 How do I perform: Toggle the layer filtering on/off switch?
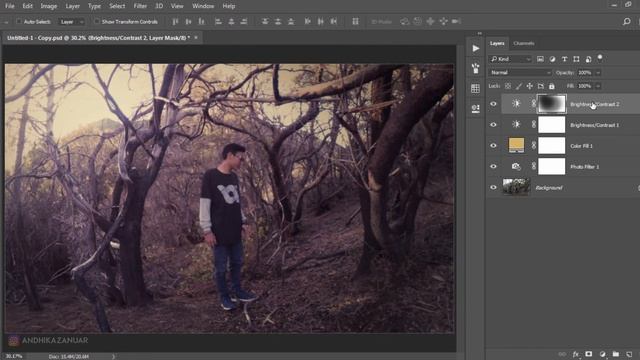[x=600, y=58]
